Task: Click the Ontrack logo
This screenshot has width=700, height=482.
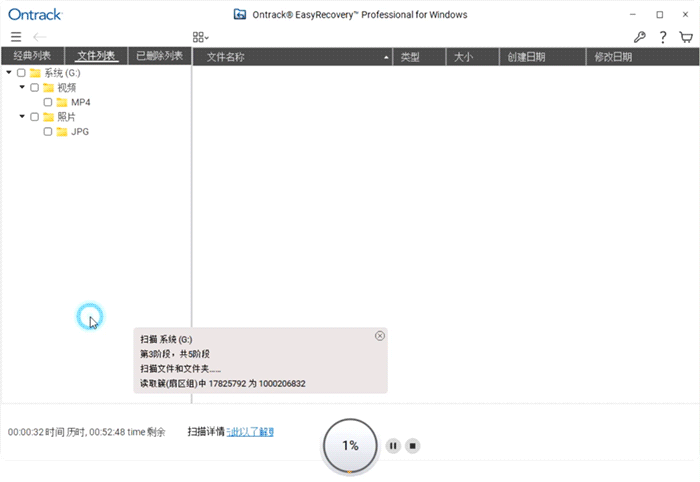Action: (35, 14)
